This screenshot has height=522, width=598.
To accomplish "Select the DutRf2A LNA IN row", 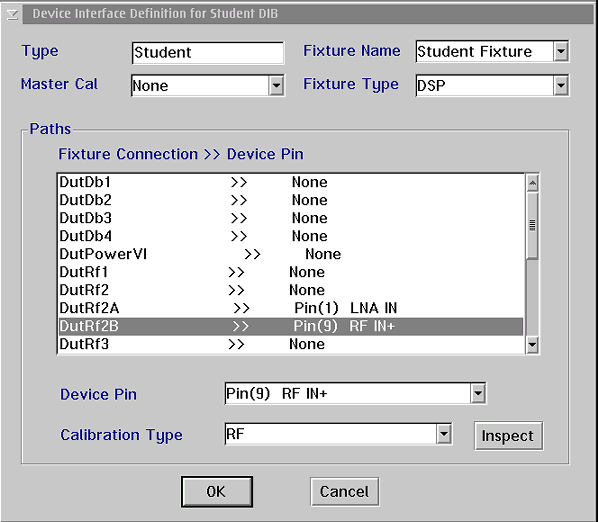I will (x=291, y=308).
